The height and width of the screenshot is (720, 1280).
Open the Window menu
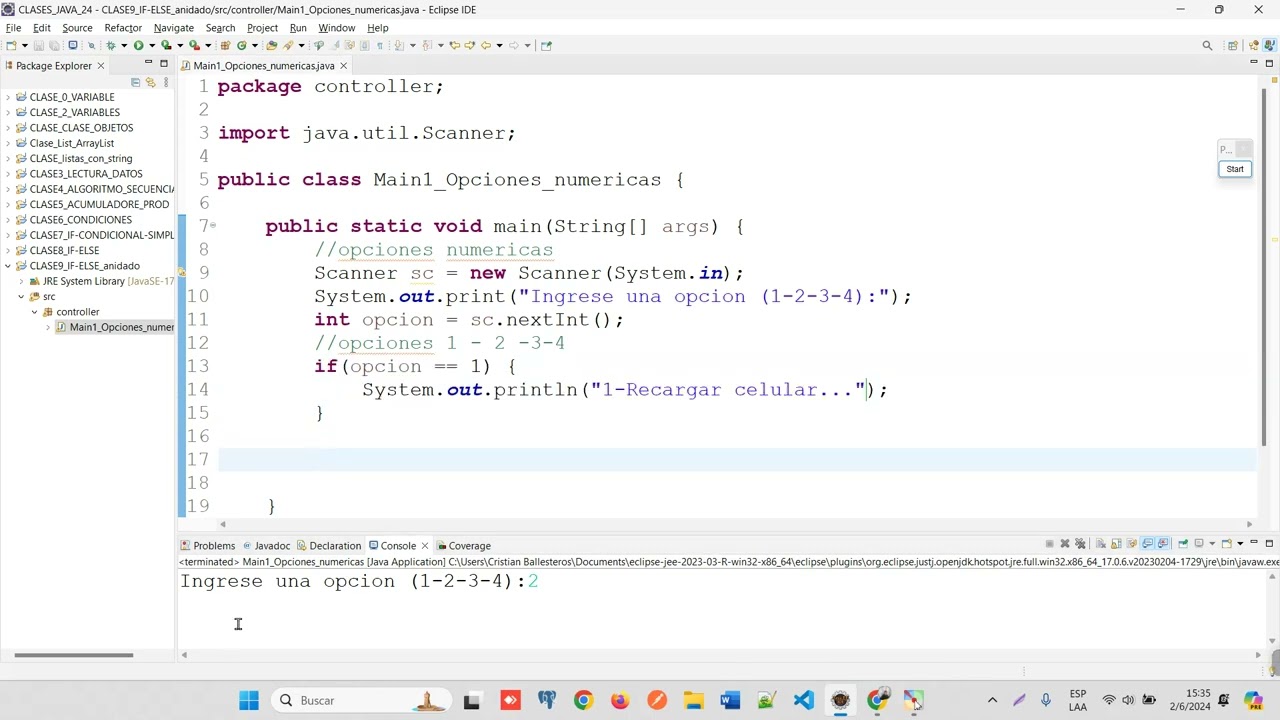click(336, 28)
